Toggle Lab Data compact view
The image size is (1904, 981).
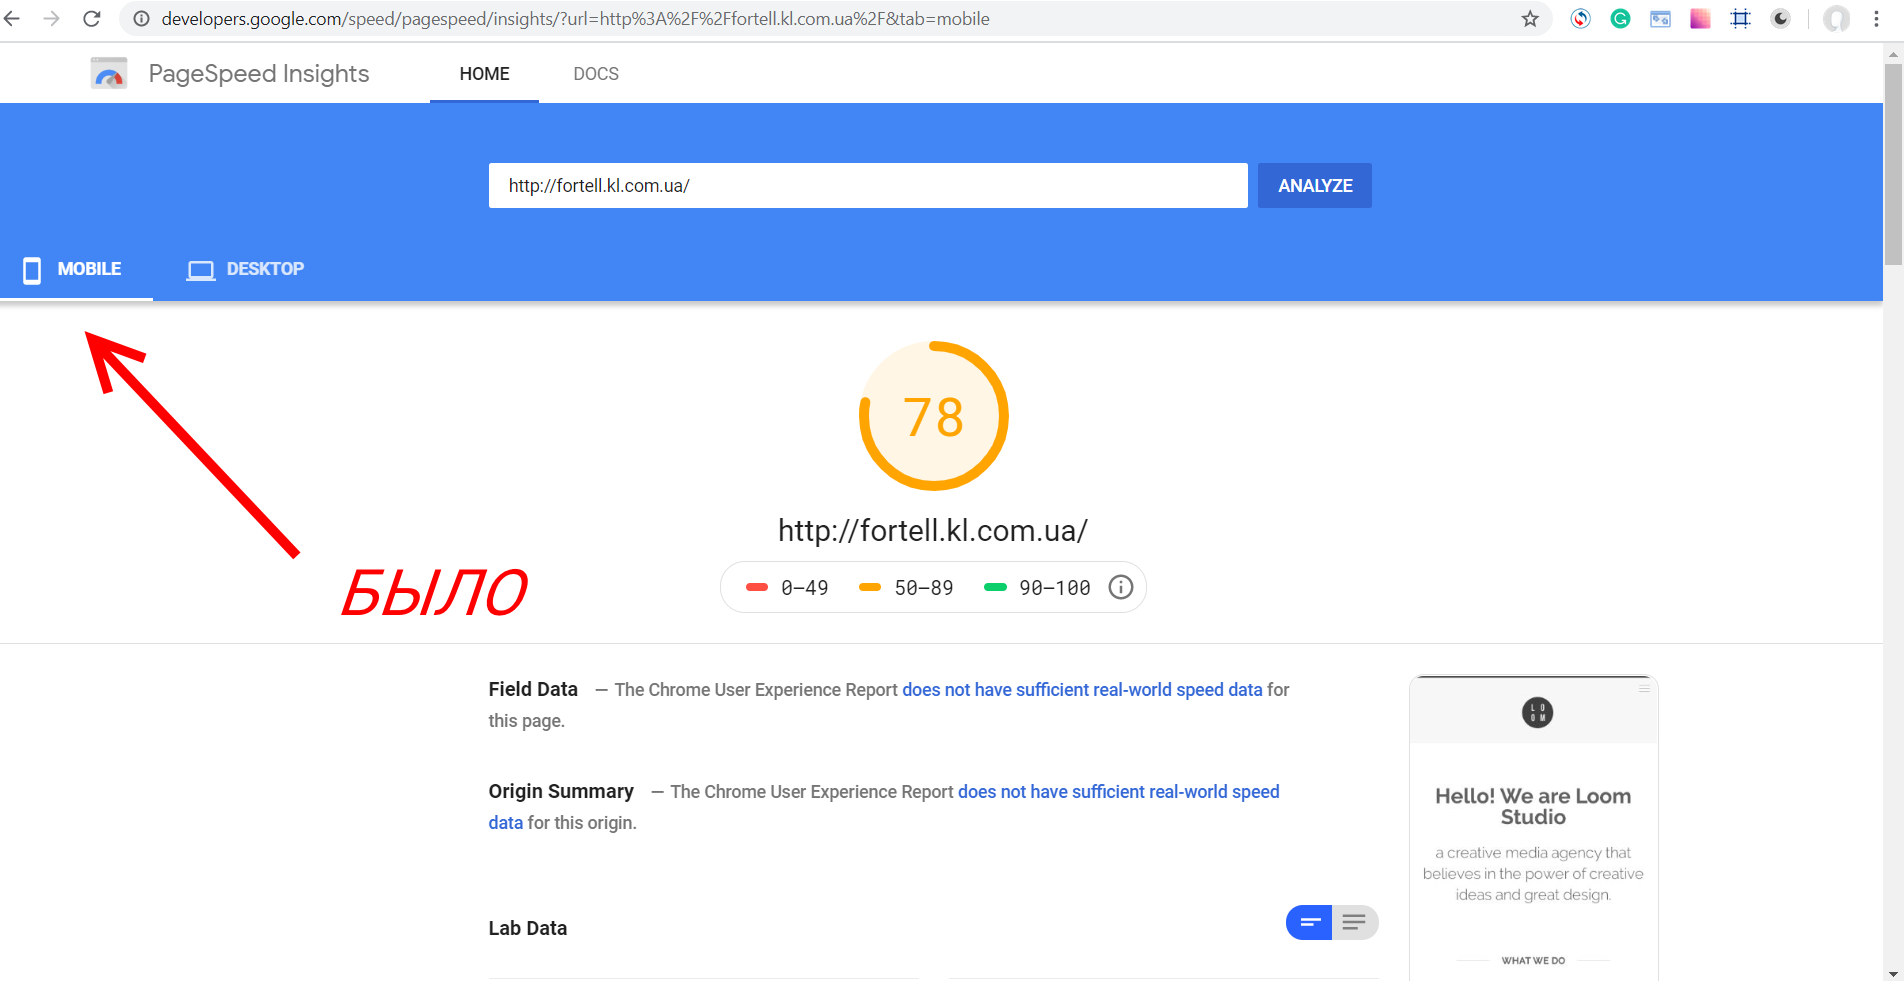[x=1309, y=922]
